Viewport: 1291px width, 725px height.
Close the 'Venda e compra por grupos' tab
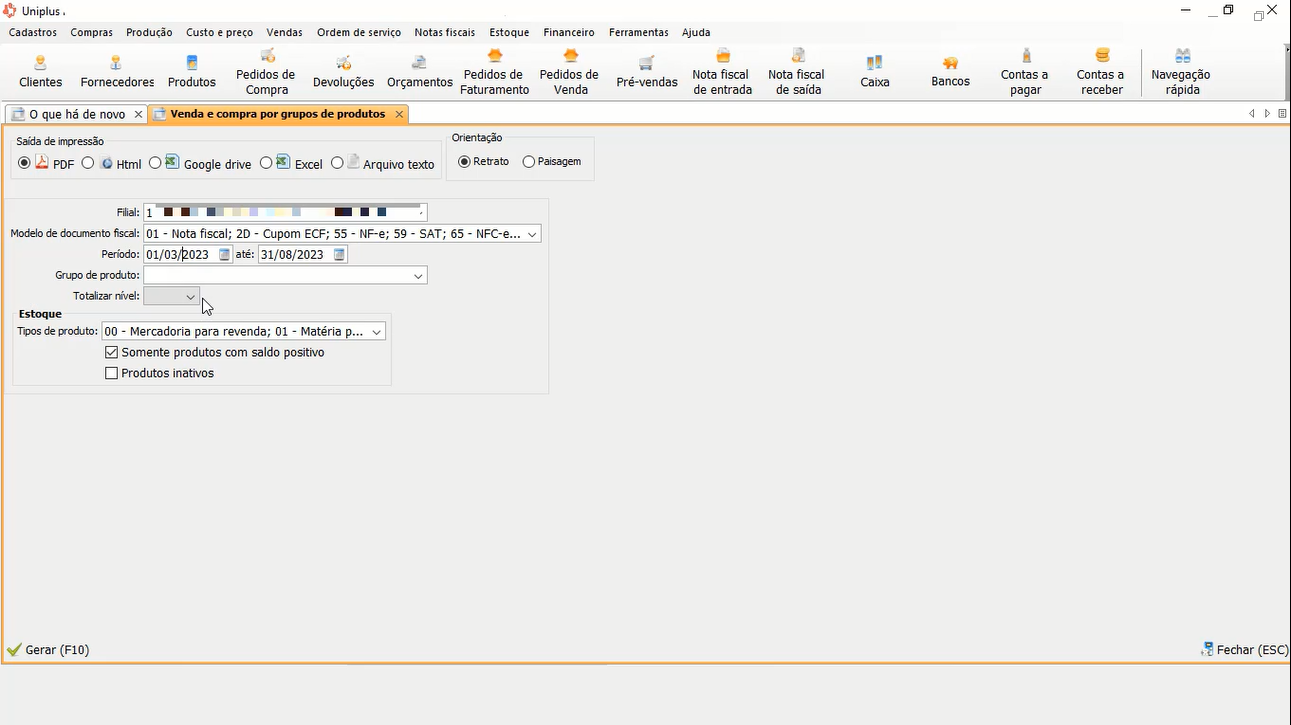[x=399, y=115]
